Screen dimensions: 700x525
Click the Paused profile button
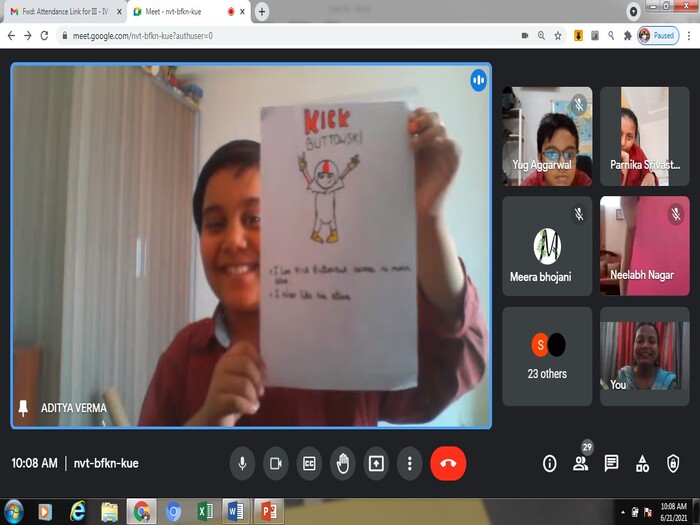pyautogui.click(x=658, y=36)
